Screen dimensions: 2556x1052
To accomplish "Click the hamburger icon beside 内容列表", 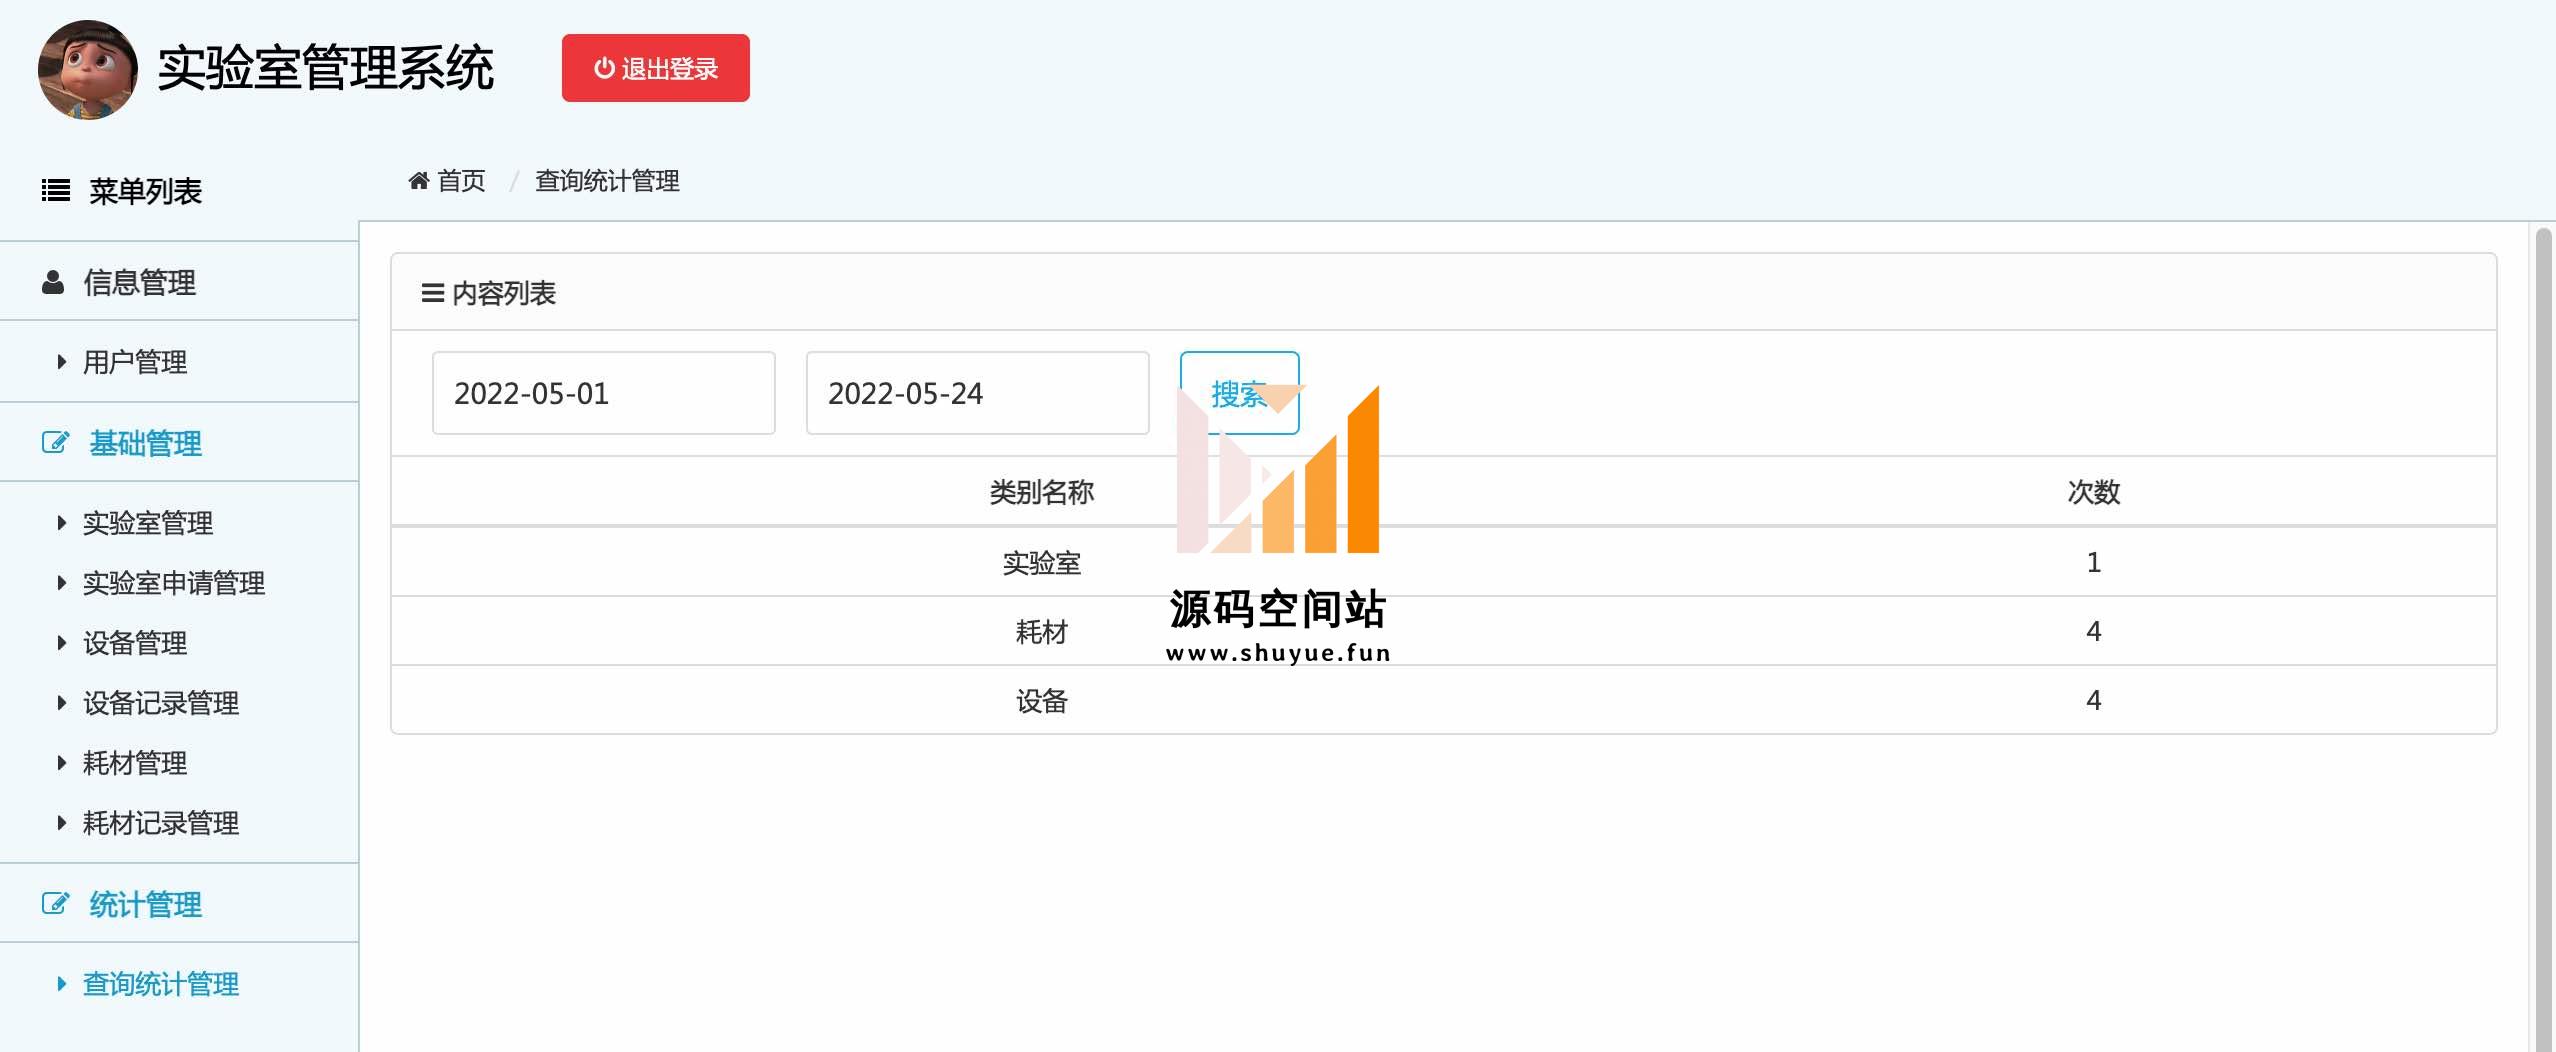I will coord(432,293).
